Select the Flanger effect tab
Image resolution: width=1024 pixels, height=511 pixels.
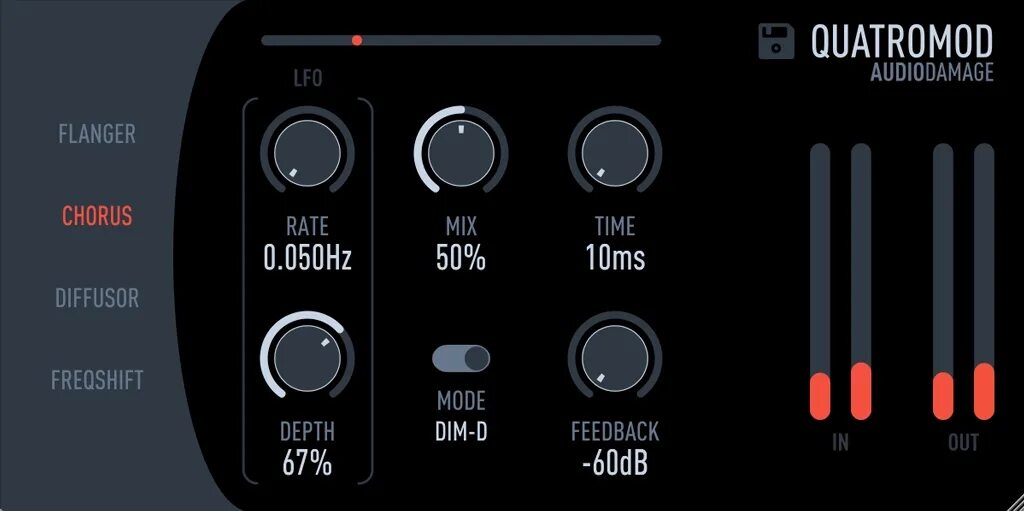pos(97,134)
